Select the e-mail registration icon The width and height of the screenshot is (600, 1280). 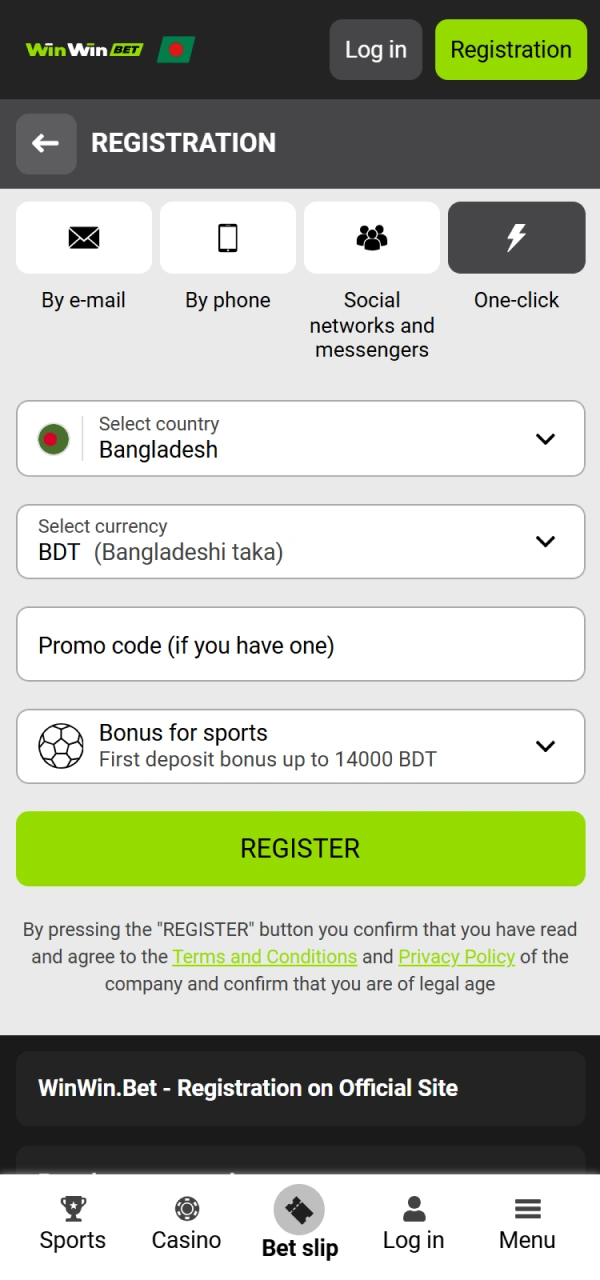84,238
